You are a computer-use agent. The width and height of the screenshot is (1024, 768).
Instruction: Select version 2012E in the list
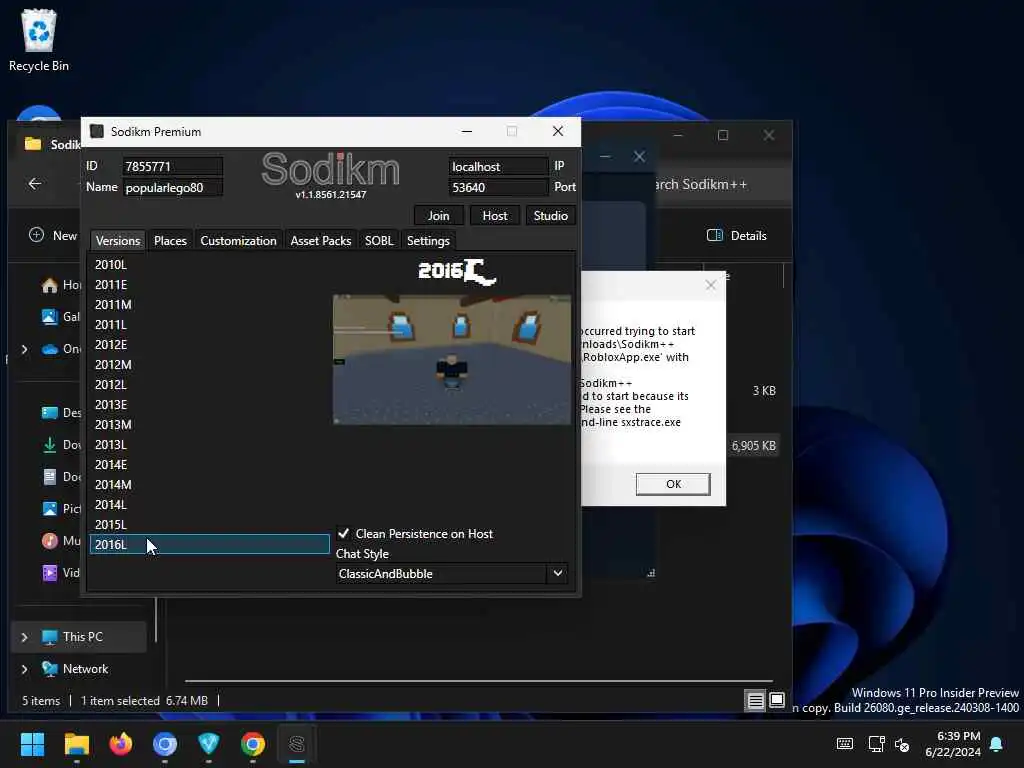(209, 344)
